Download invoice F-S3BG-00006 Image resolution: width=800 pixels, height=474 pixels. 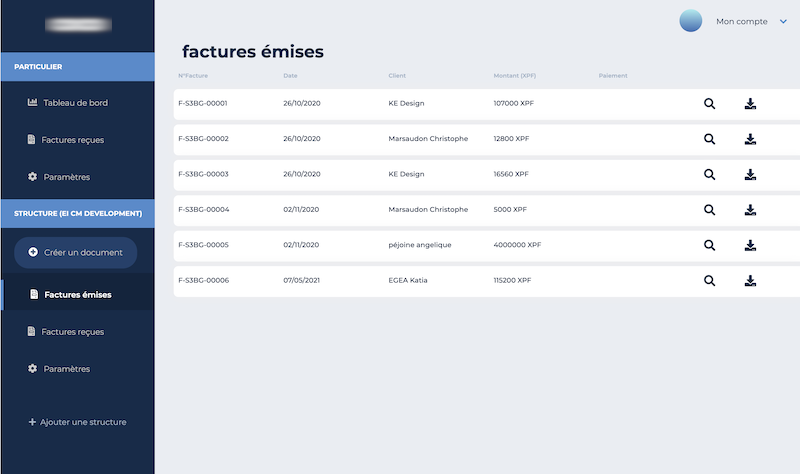750,281
